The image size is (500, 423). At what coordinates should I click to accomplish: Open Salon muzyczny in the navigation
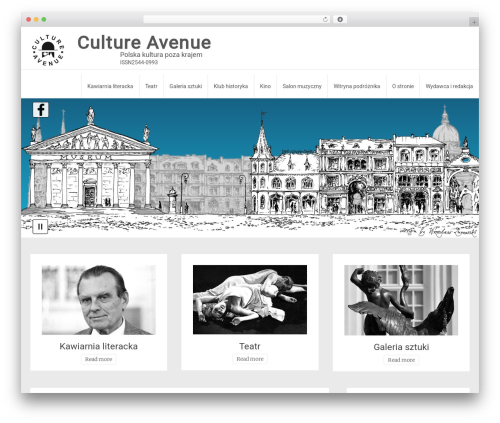point(302,86)
